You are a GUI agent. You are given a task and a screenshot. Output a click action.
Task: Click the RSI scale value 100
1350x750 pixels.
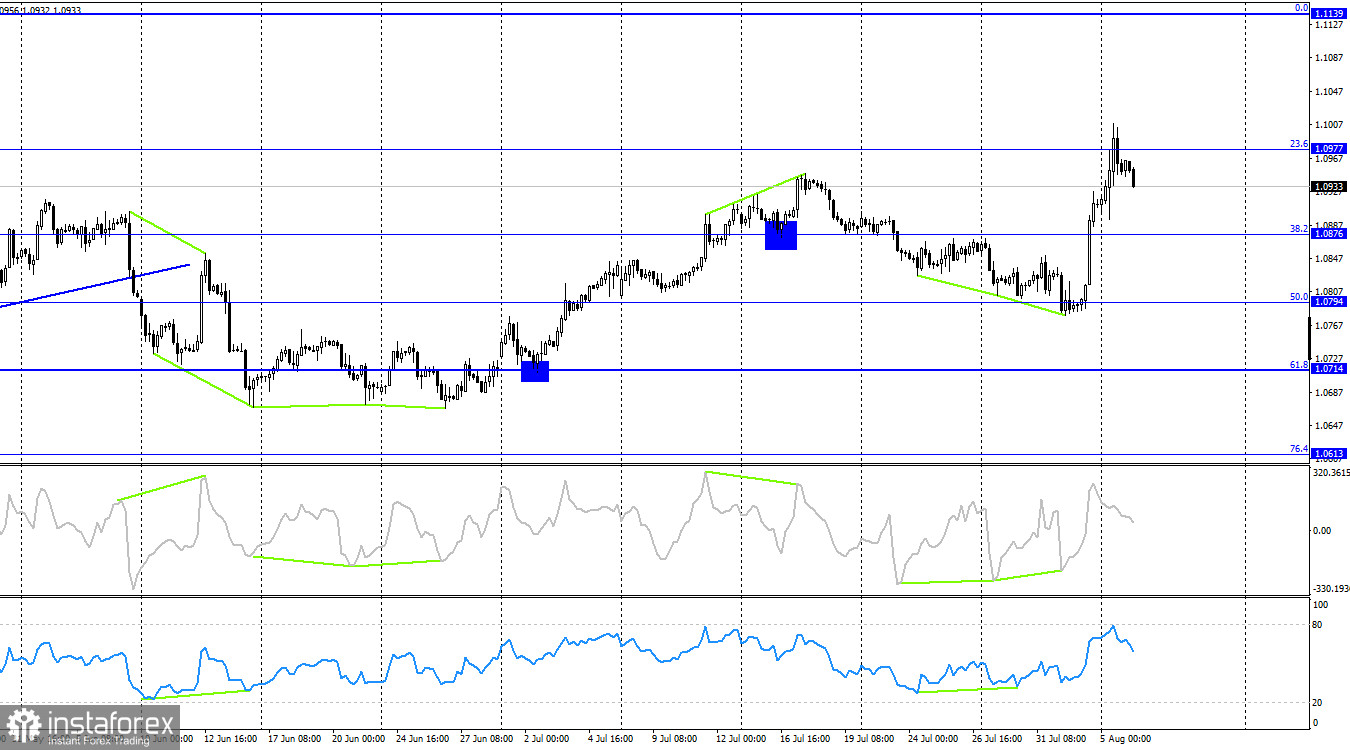[1321, 606]
